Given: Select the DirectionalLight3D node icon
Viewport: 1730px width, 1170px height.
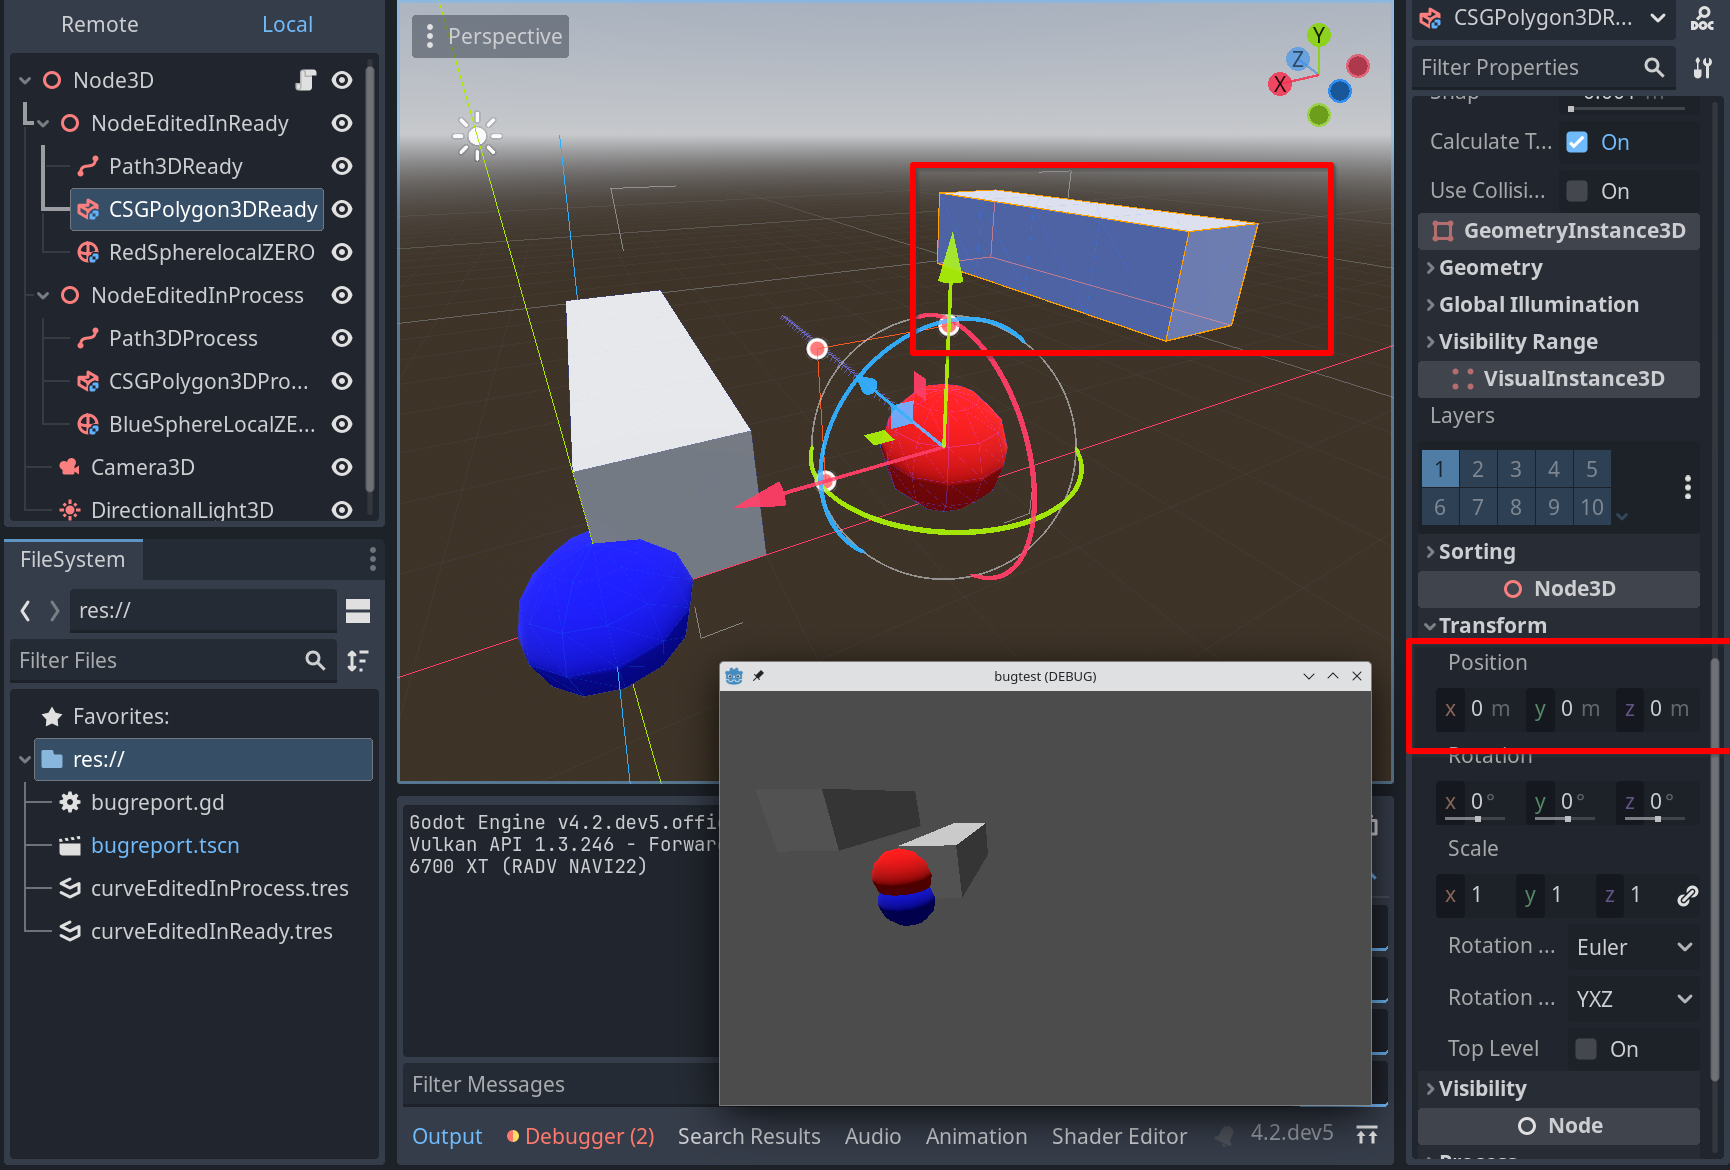Looking at the screenshot, I should 67,510.
